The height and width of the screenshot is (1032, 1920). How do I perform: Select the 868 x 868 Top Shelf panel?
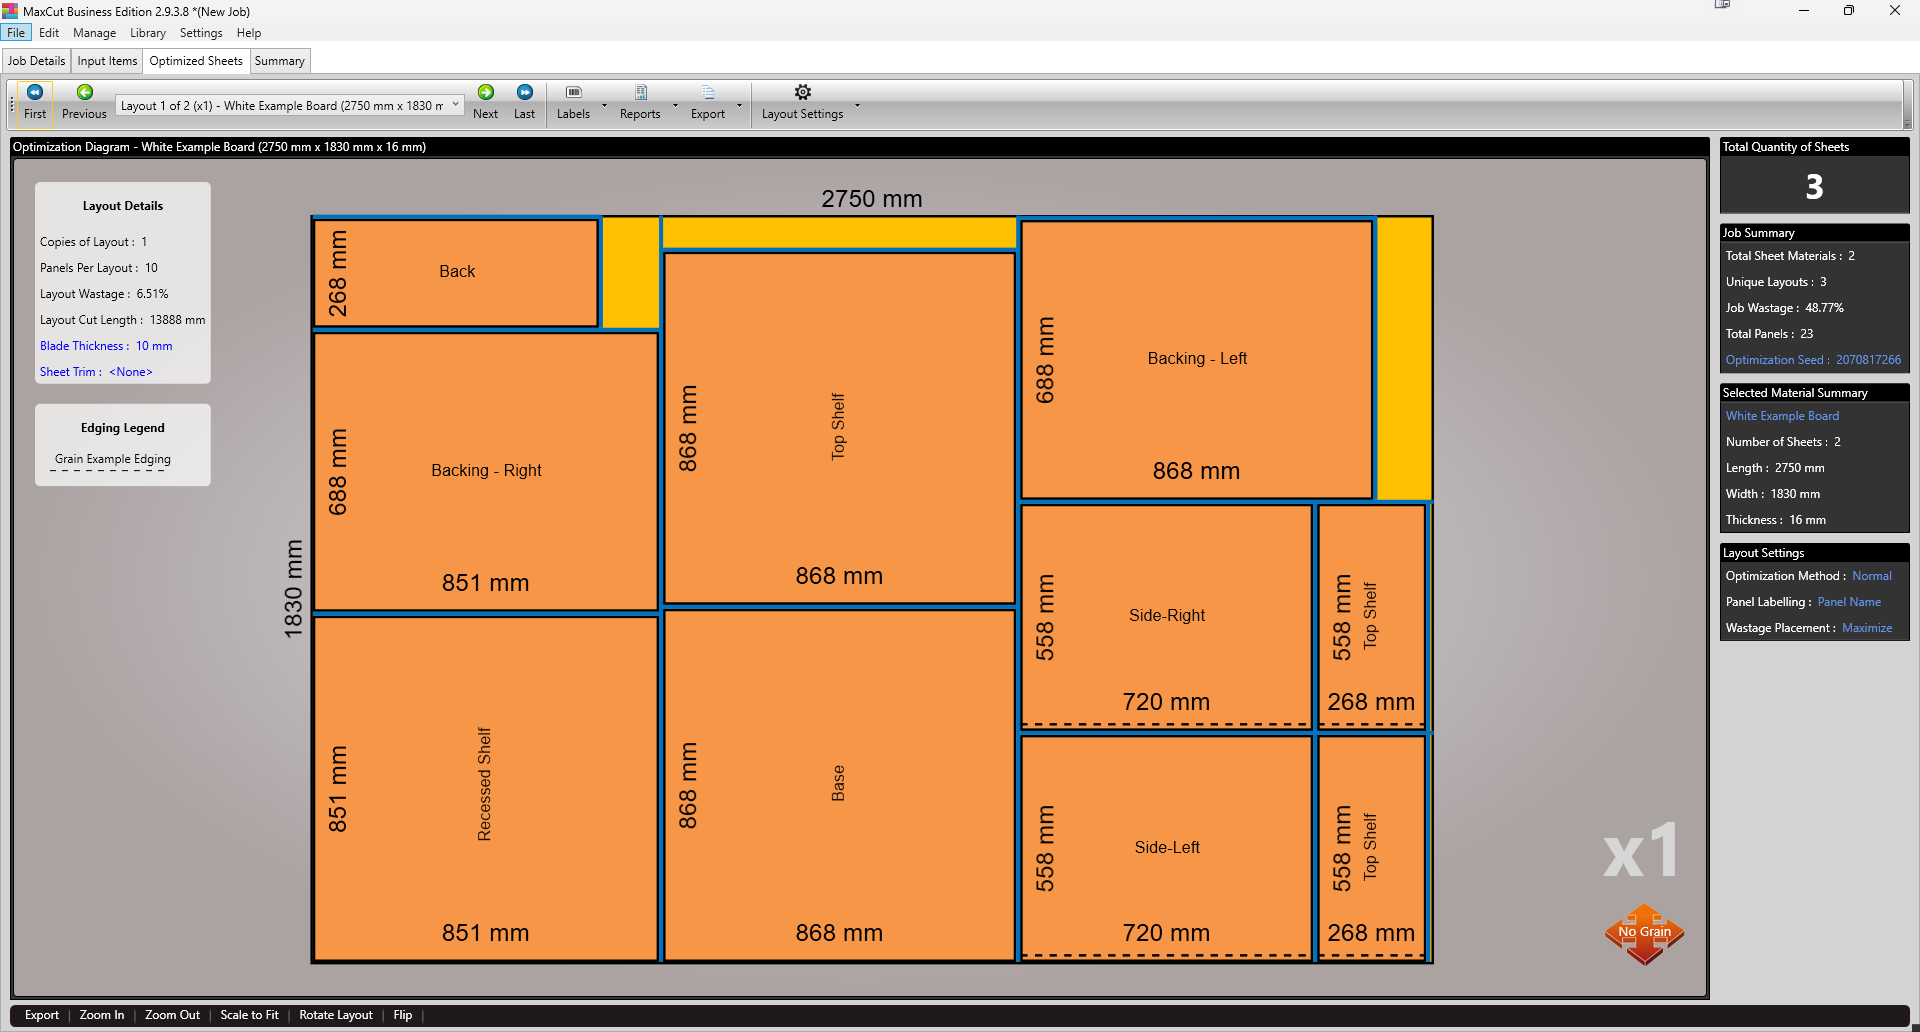tap(839, 428)
